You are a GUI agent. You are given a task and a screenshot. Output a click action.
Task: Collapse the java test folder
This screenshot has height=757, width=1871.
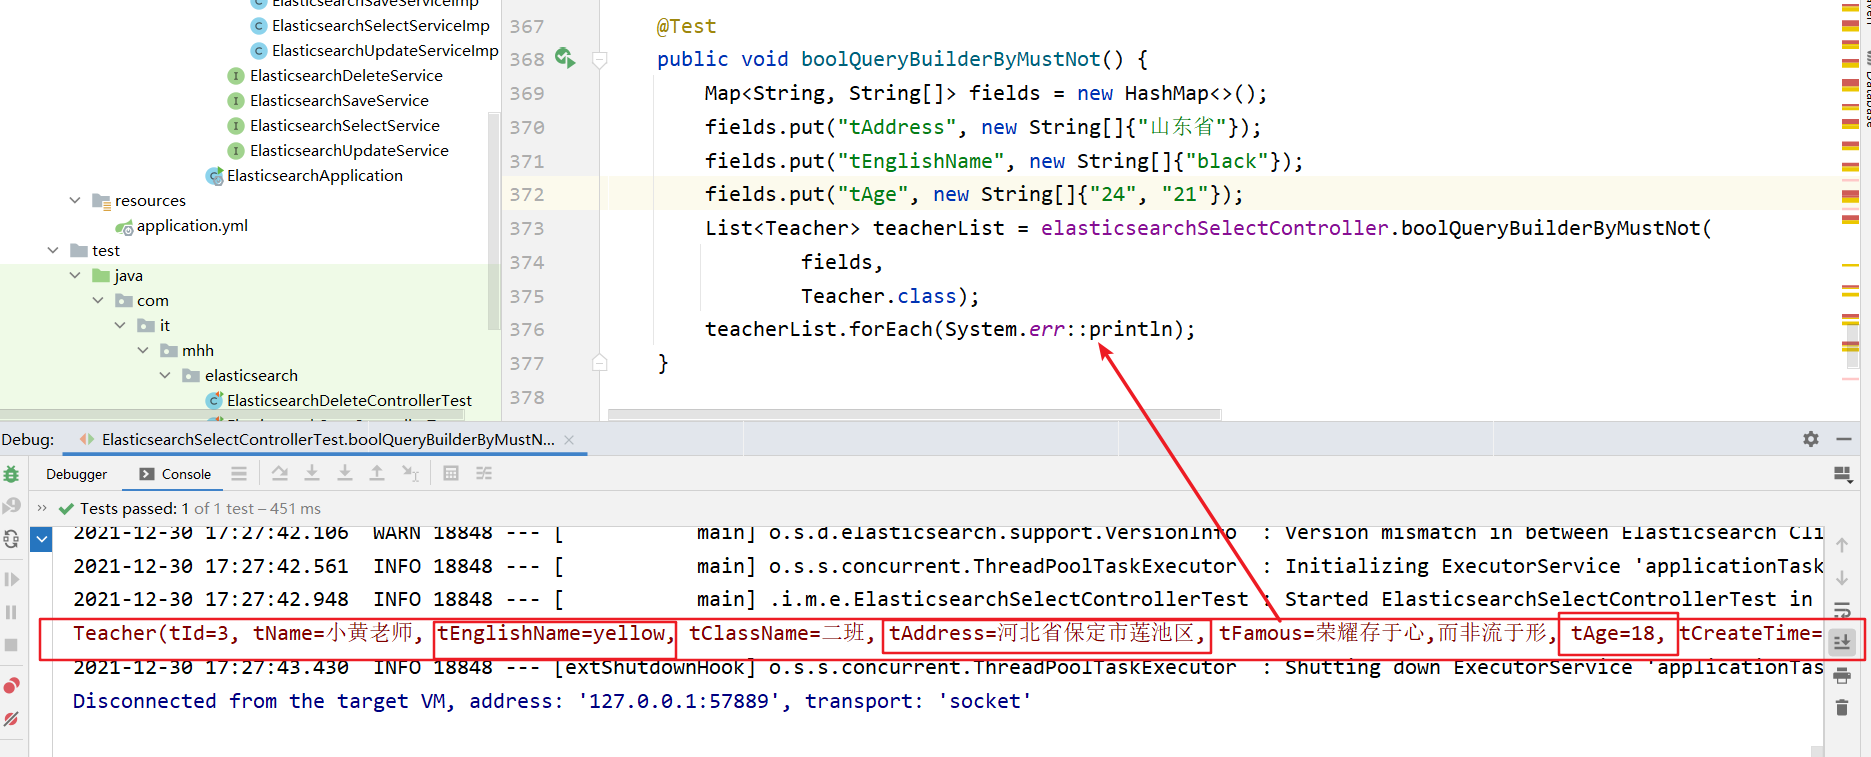pyautogui.click(x=75, y=275)
